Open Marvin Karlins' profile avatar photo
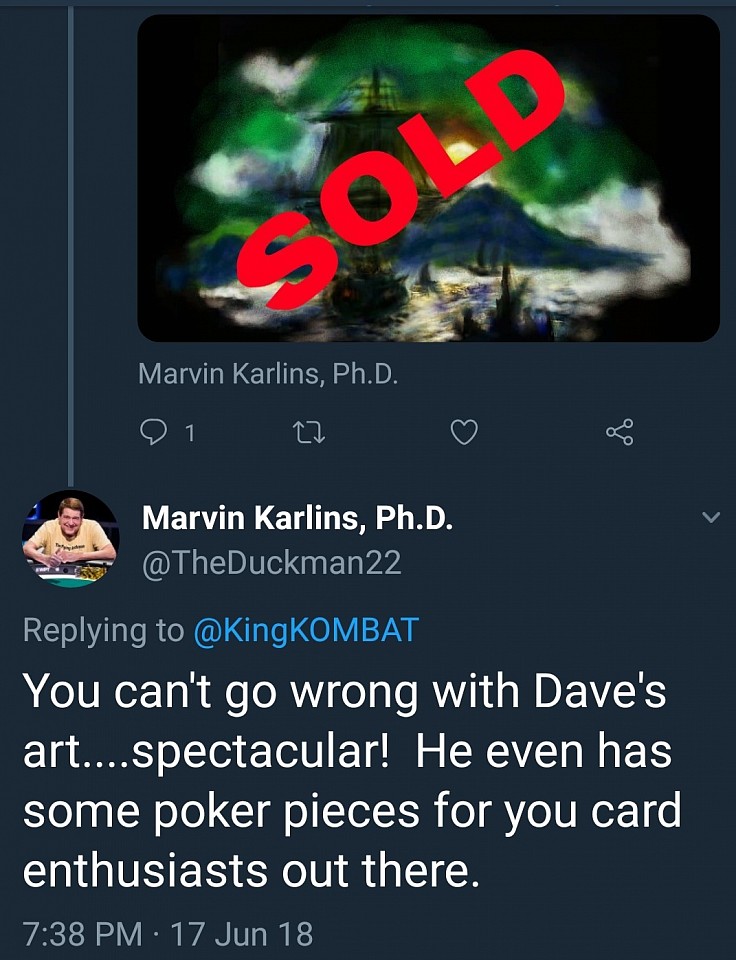 pos(70,539)
